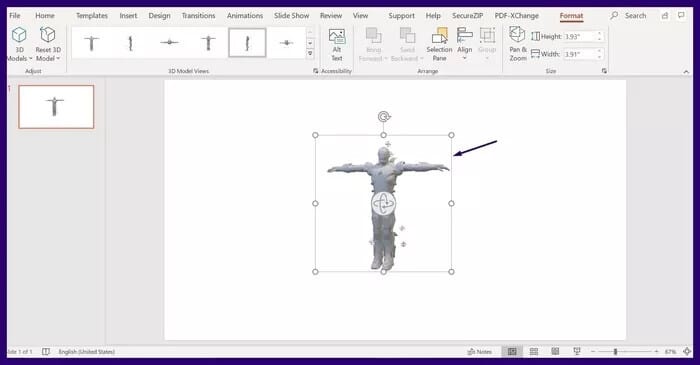The image size is (700, 365).
Task: Switch to the Transitions tab
Action: tap(198, 16)
